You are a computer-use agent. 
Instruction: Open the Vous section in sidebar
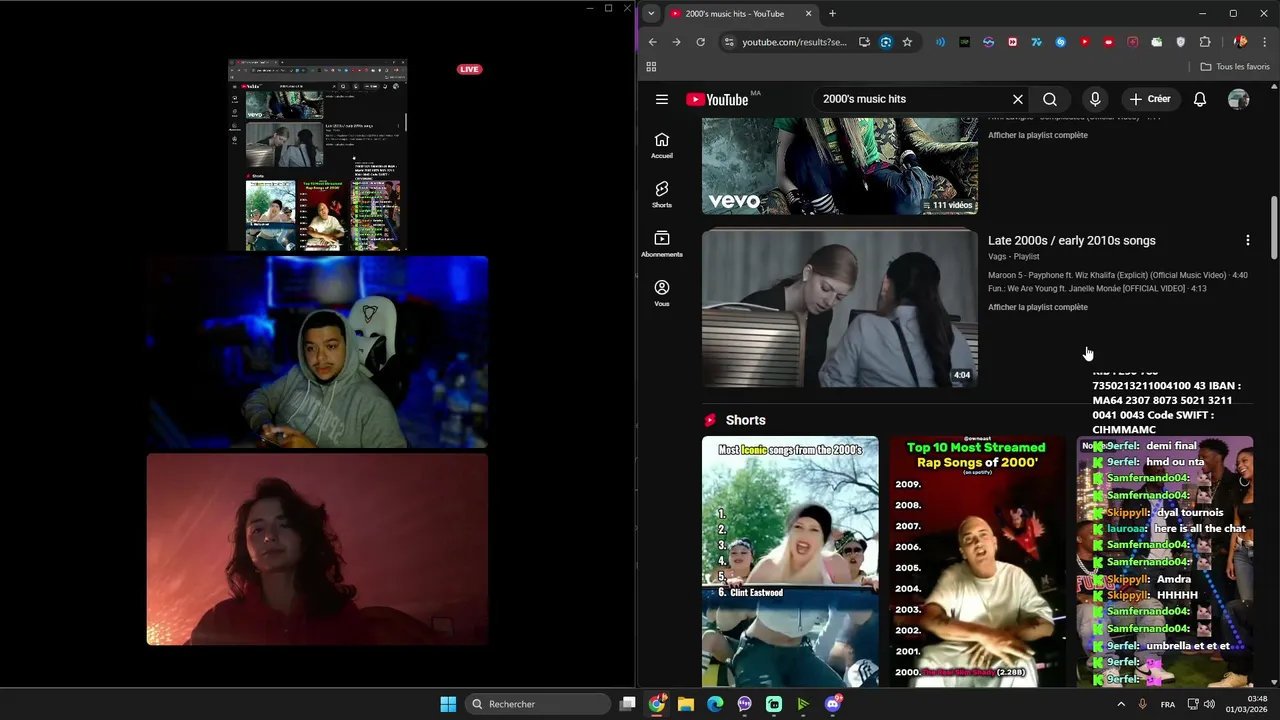click(x=662, y=293)
